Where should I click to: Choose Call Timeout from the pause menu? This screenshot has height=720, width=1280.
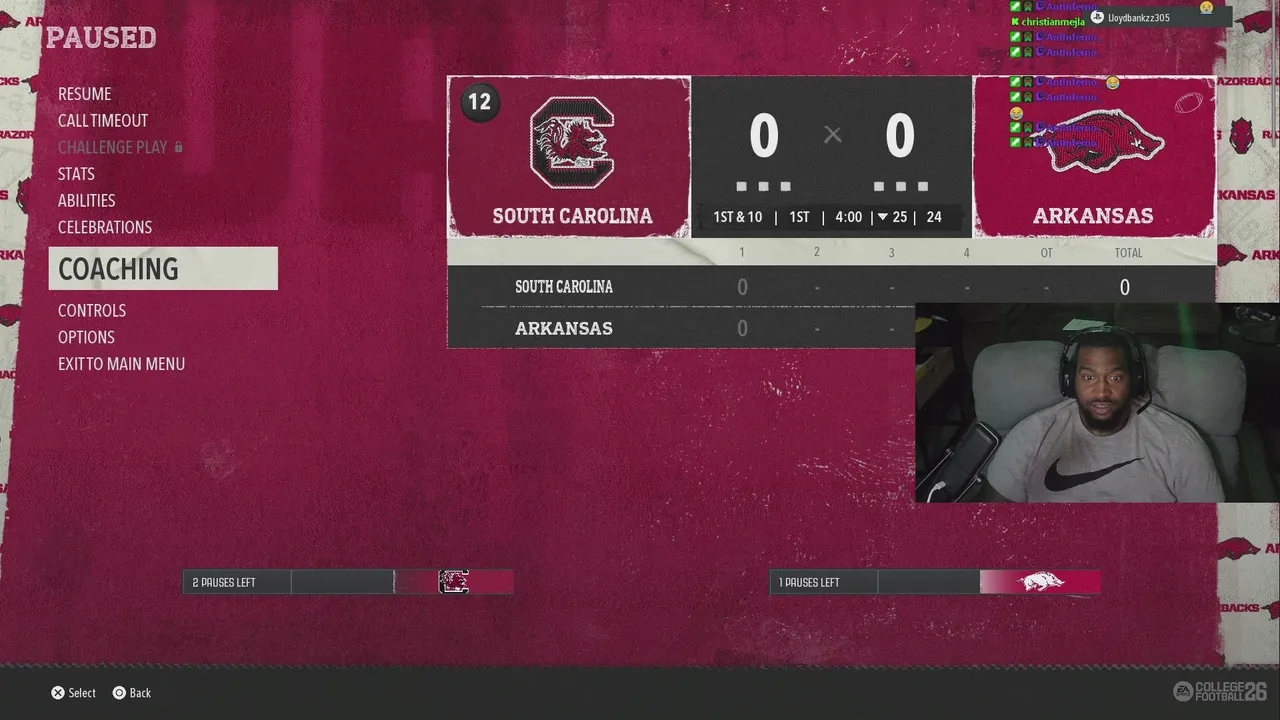click(103, 121)
